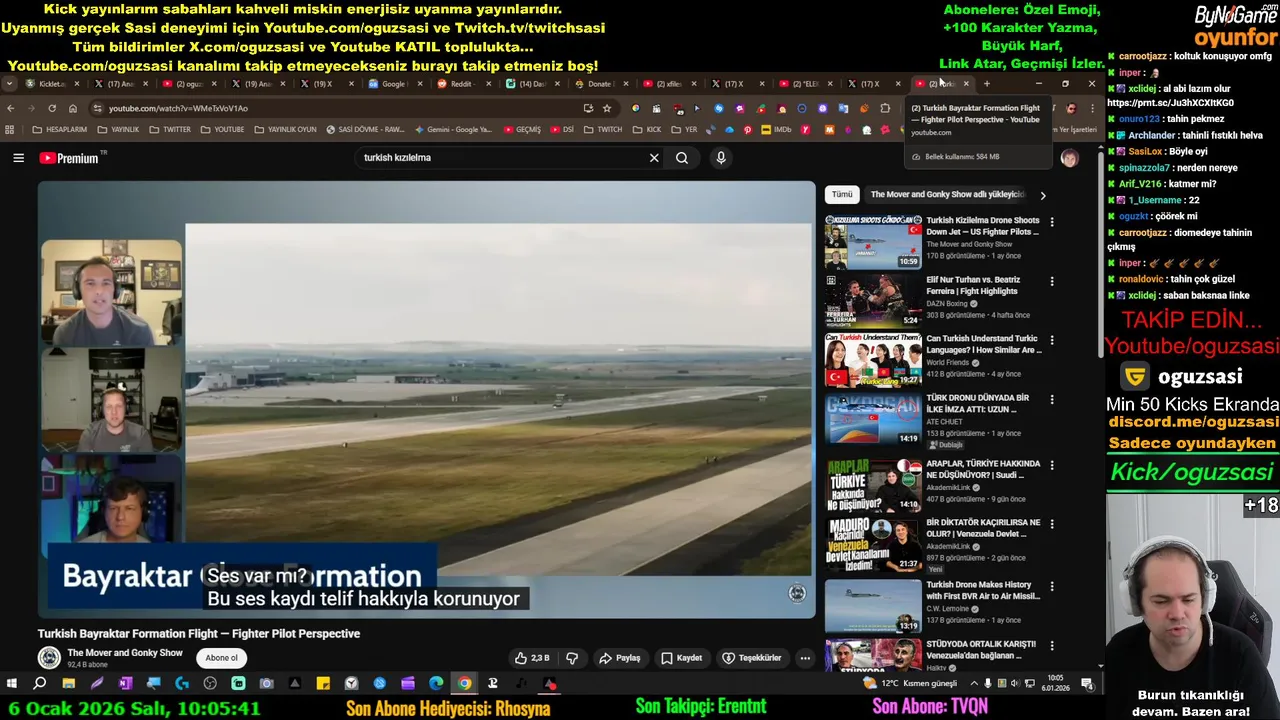Switch to the Google browser tab
The width and height of the screenshot is (1280, 720).
[392, 84]
